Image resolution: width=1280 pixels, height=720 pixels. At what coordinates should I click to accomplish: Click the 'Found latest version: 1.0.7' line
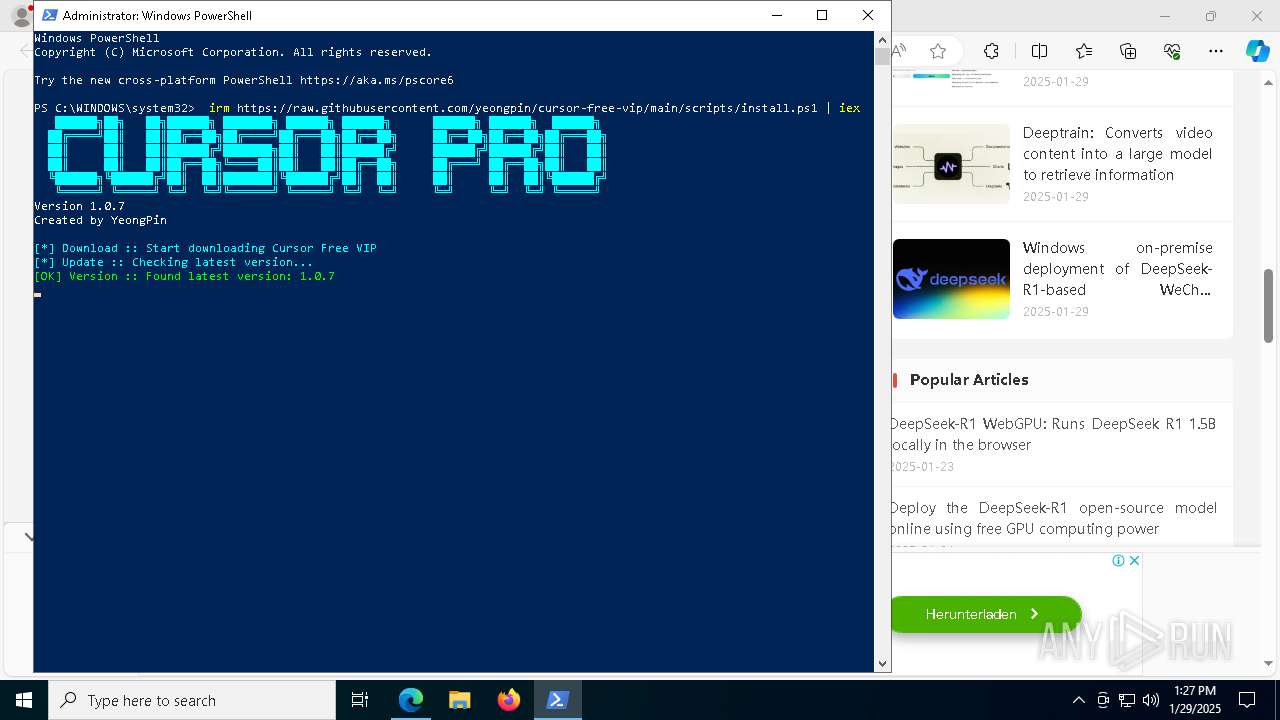pyautogui.click(x=184, y=276)
